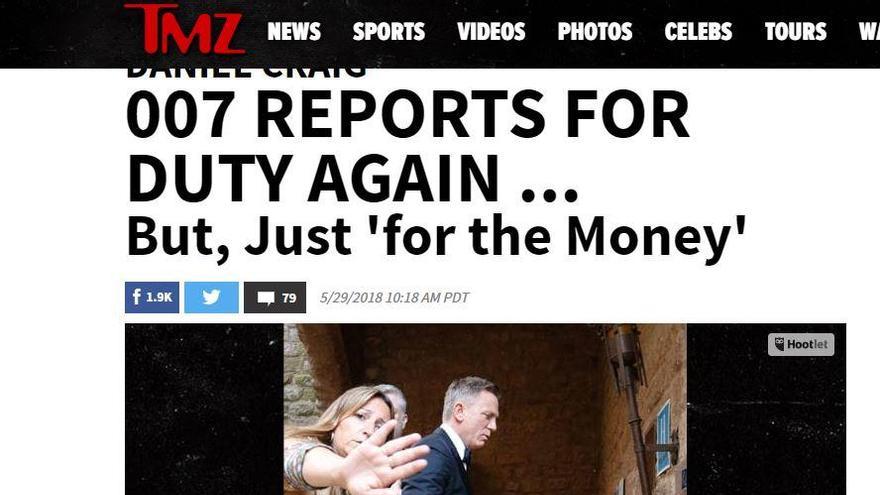Click the 1.9K Facebook share count
The width and height of the screenshot is (880, 495).
(x=159, y=297)
